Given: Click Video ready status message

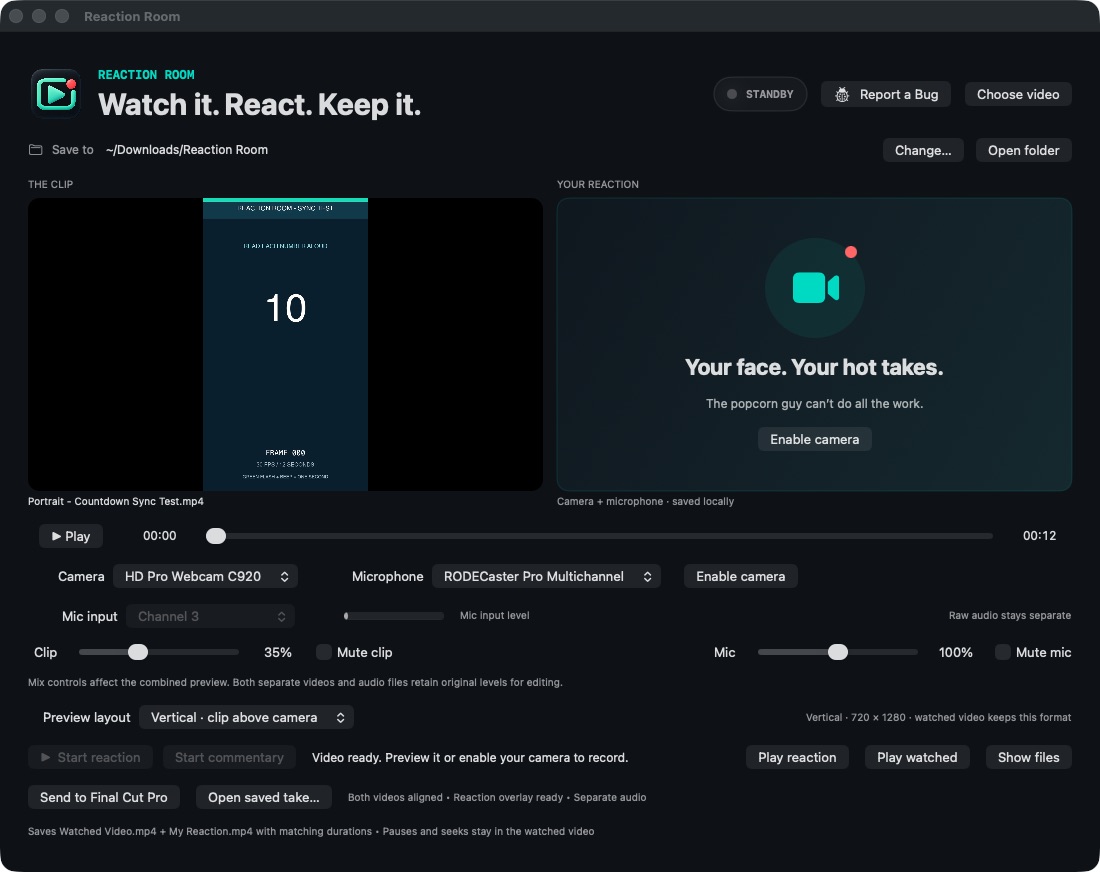Looking at the screenshot, I should click(470, 758).
